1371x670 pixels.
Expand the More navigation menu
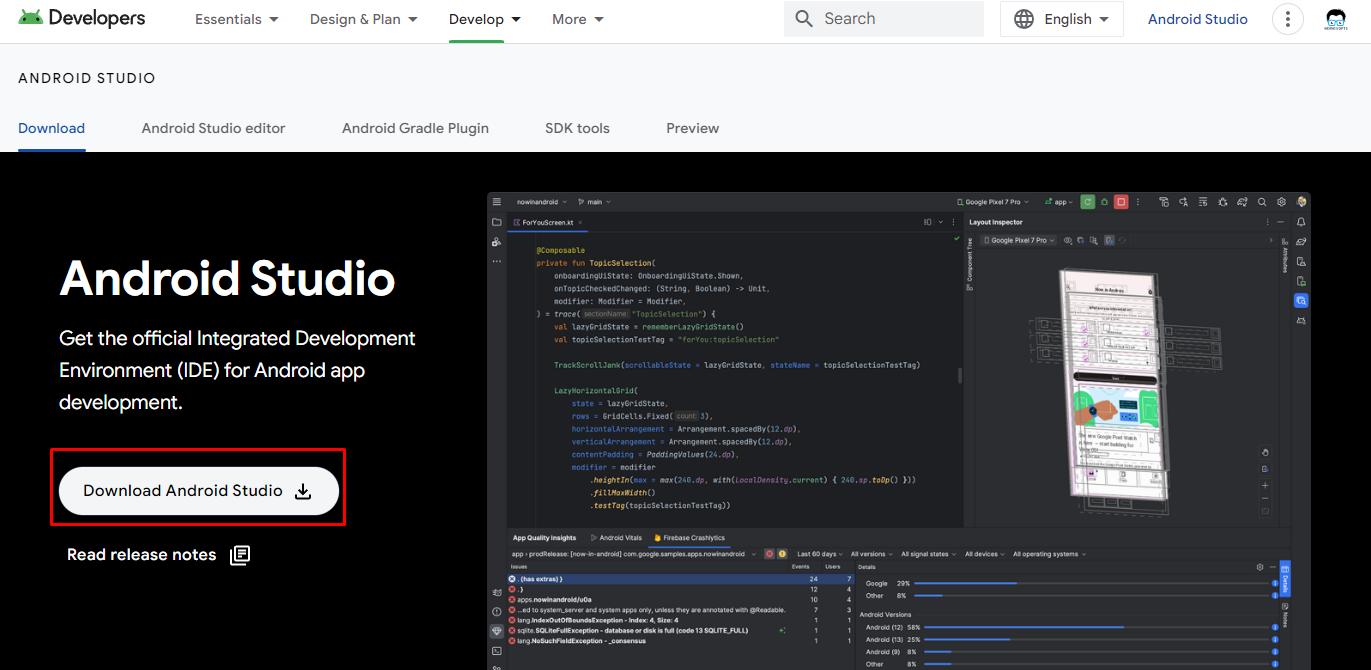[578, 19]
